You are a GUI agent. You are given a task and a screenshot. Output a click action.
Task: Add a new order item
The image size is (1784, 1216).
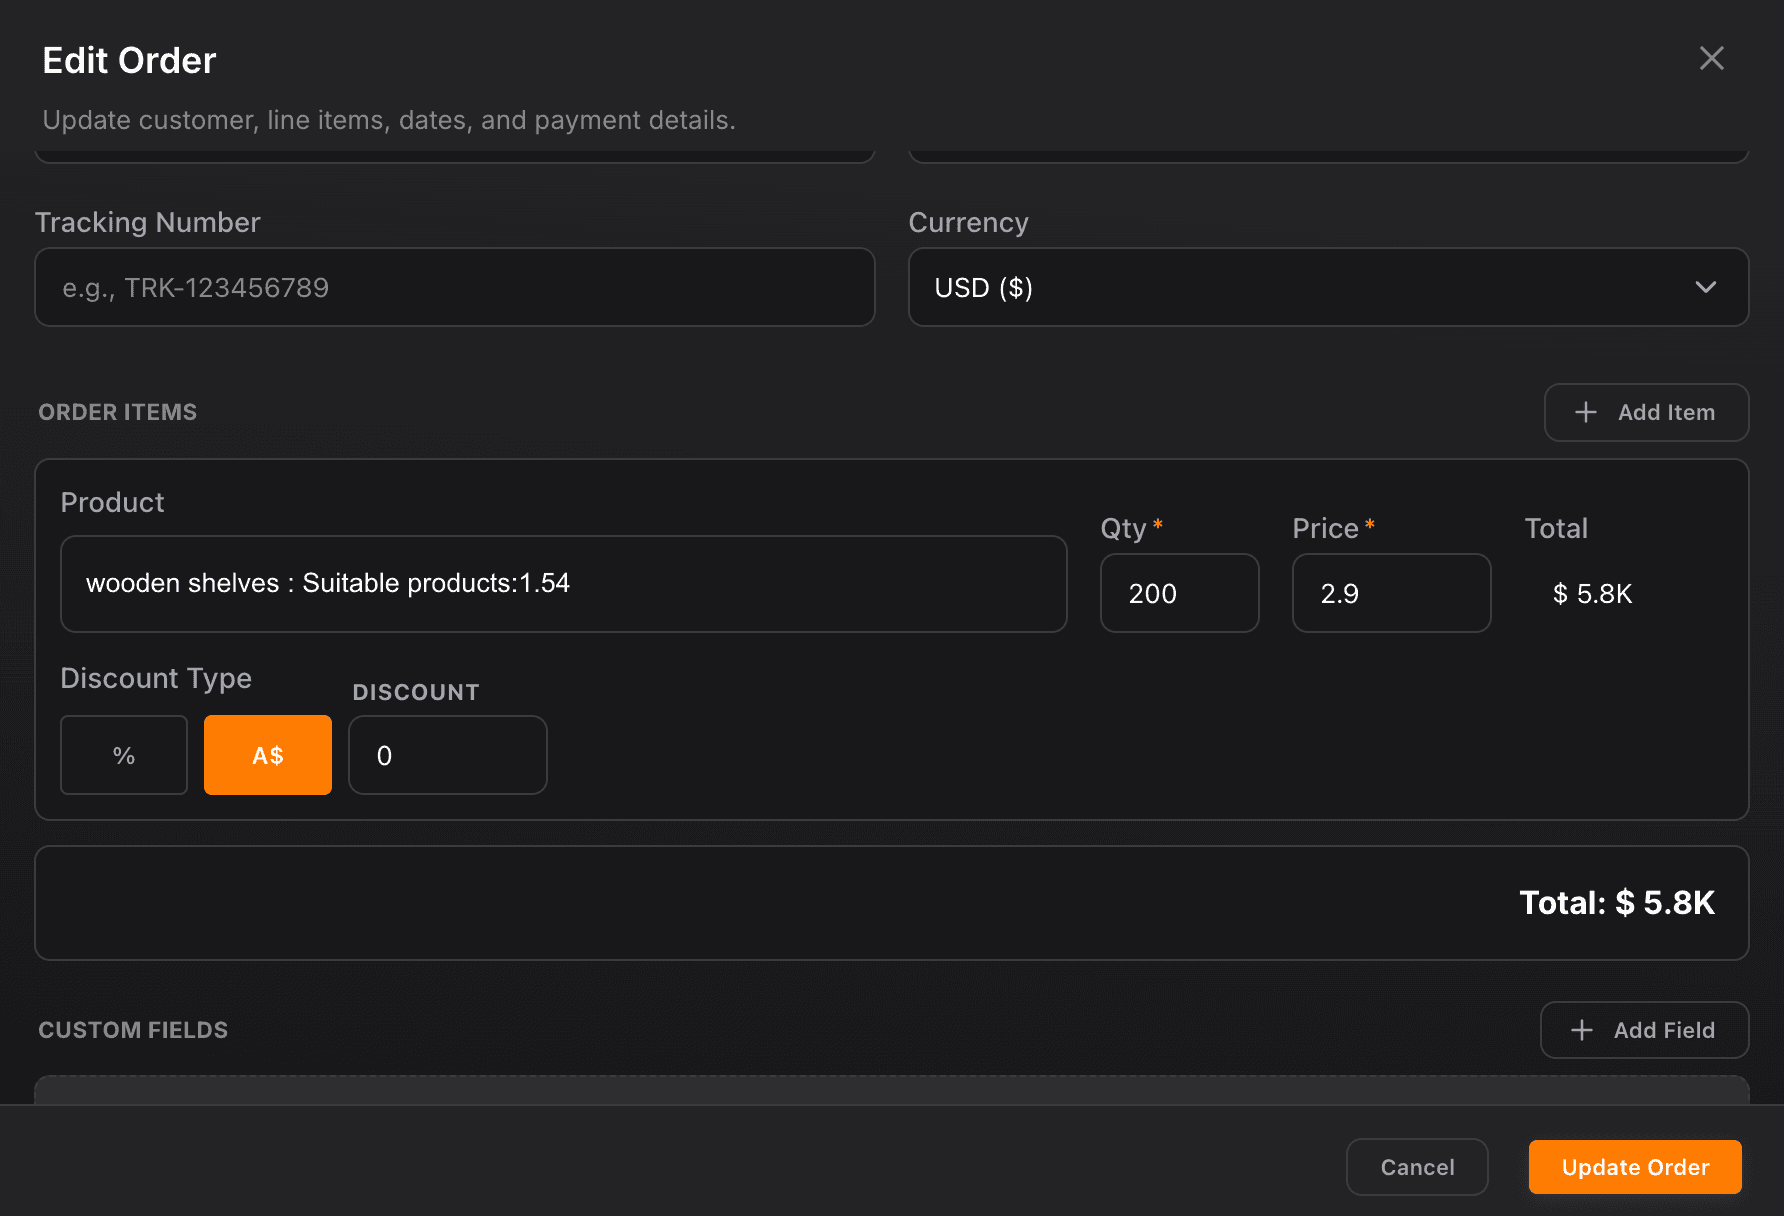(1646, 412)
